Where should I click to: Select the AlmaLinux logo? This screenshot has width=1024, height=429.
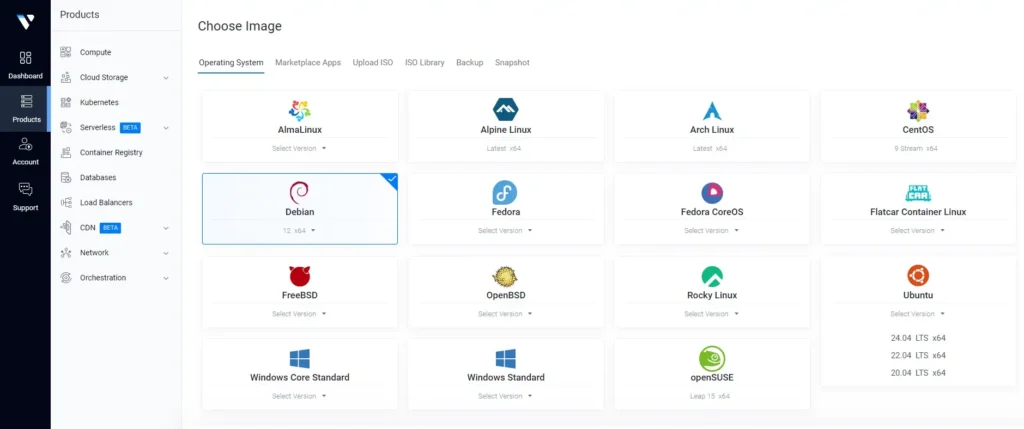coord(300,110)
